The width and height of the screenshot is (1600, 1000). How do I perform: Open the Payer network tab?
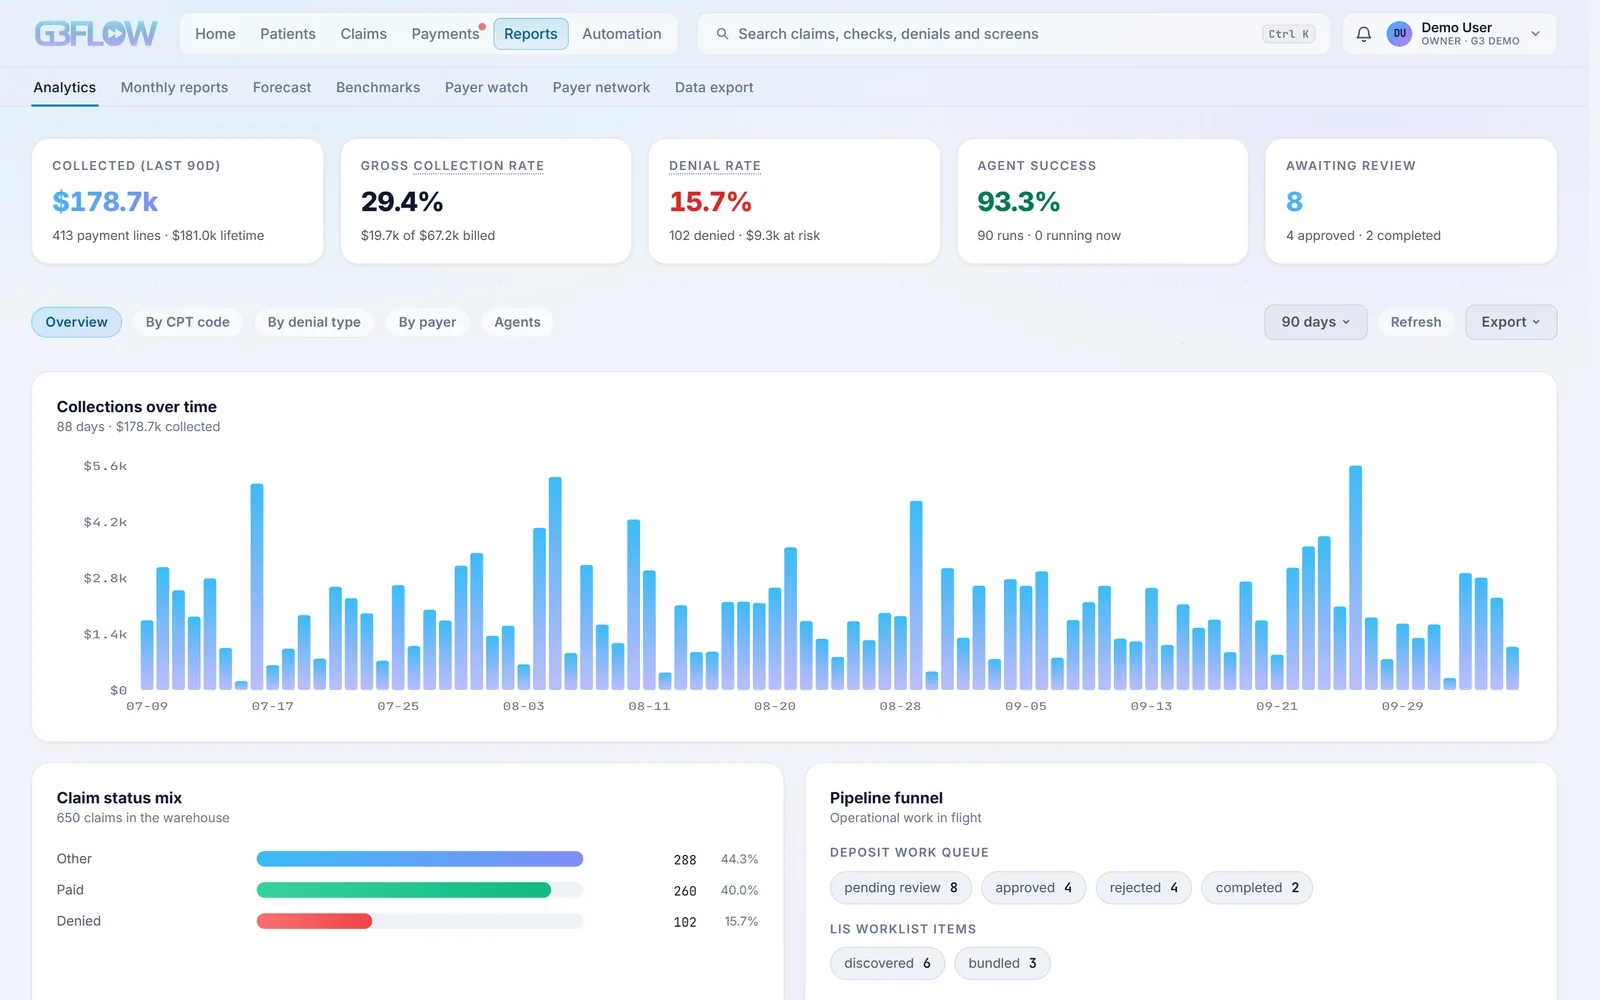coord(601,88)
